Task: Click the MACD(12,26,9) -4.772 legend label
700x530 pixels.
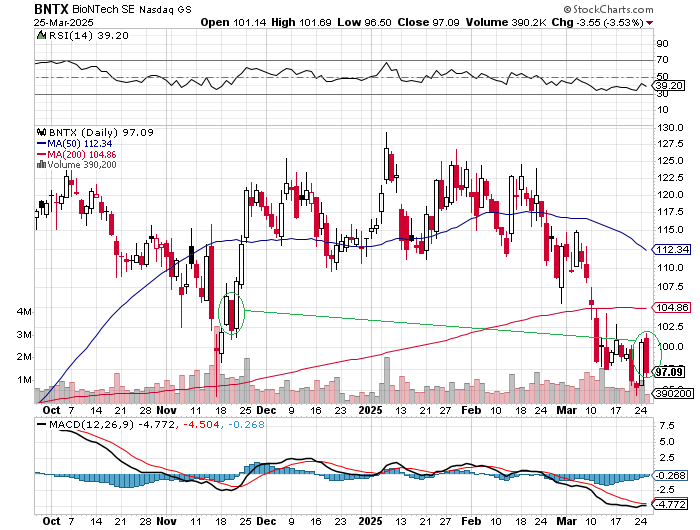Action: (x=112, y=424)
